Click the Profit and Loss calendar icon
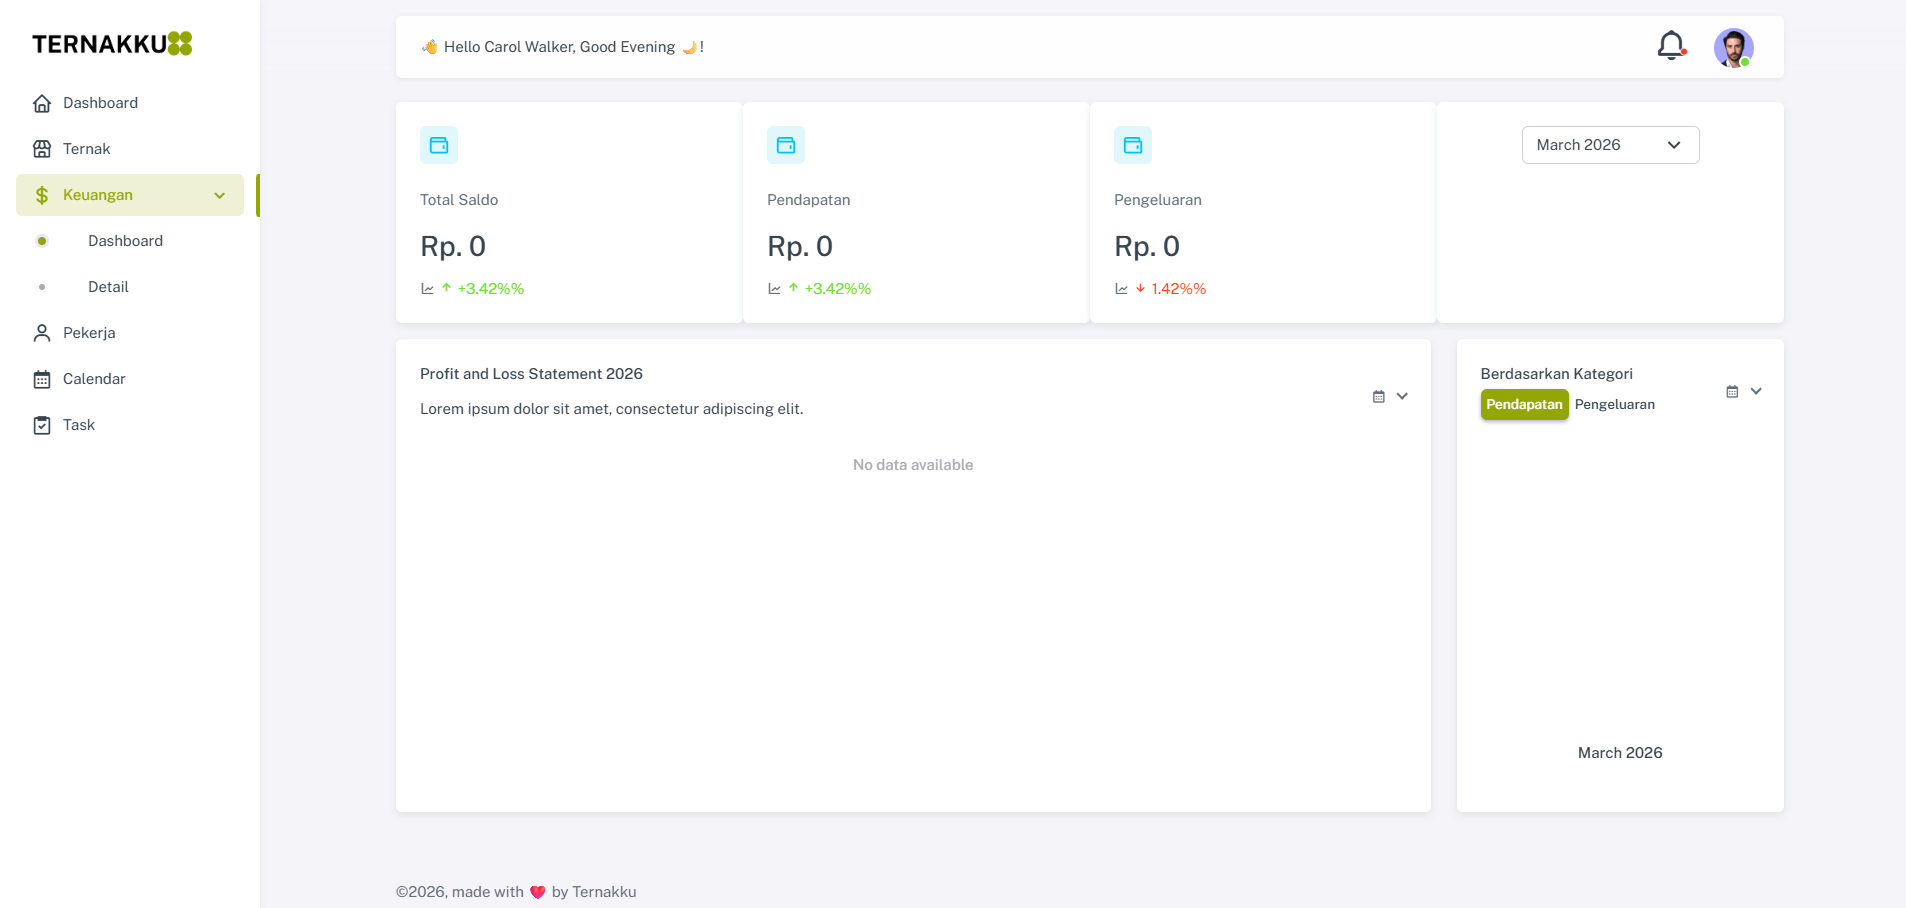Screen dimensions: 1906x908 [x=1378, y=397]
